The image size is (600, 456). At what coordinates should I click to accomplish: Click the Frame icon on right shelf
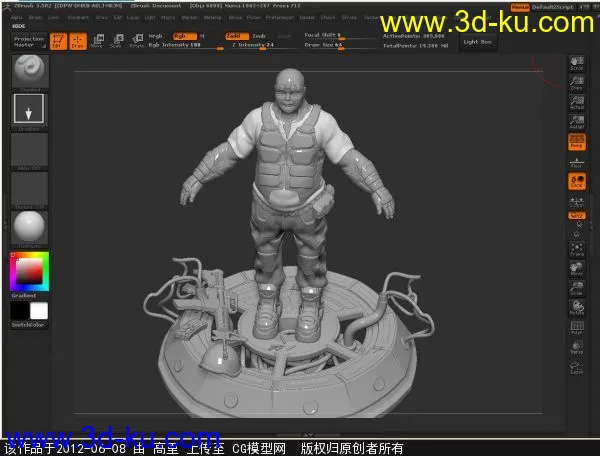pos(577,249)
